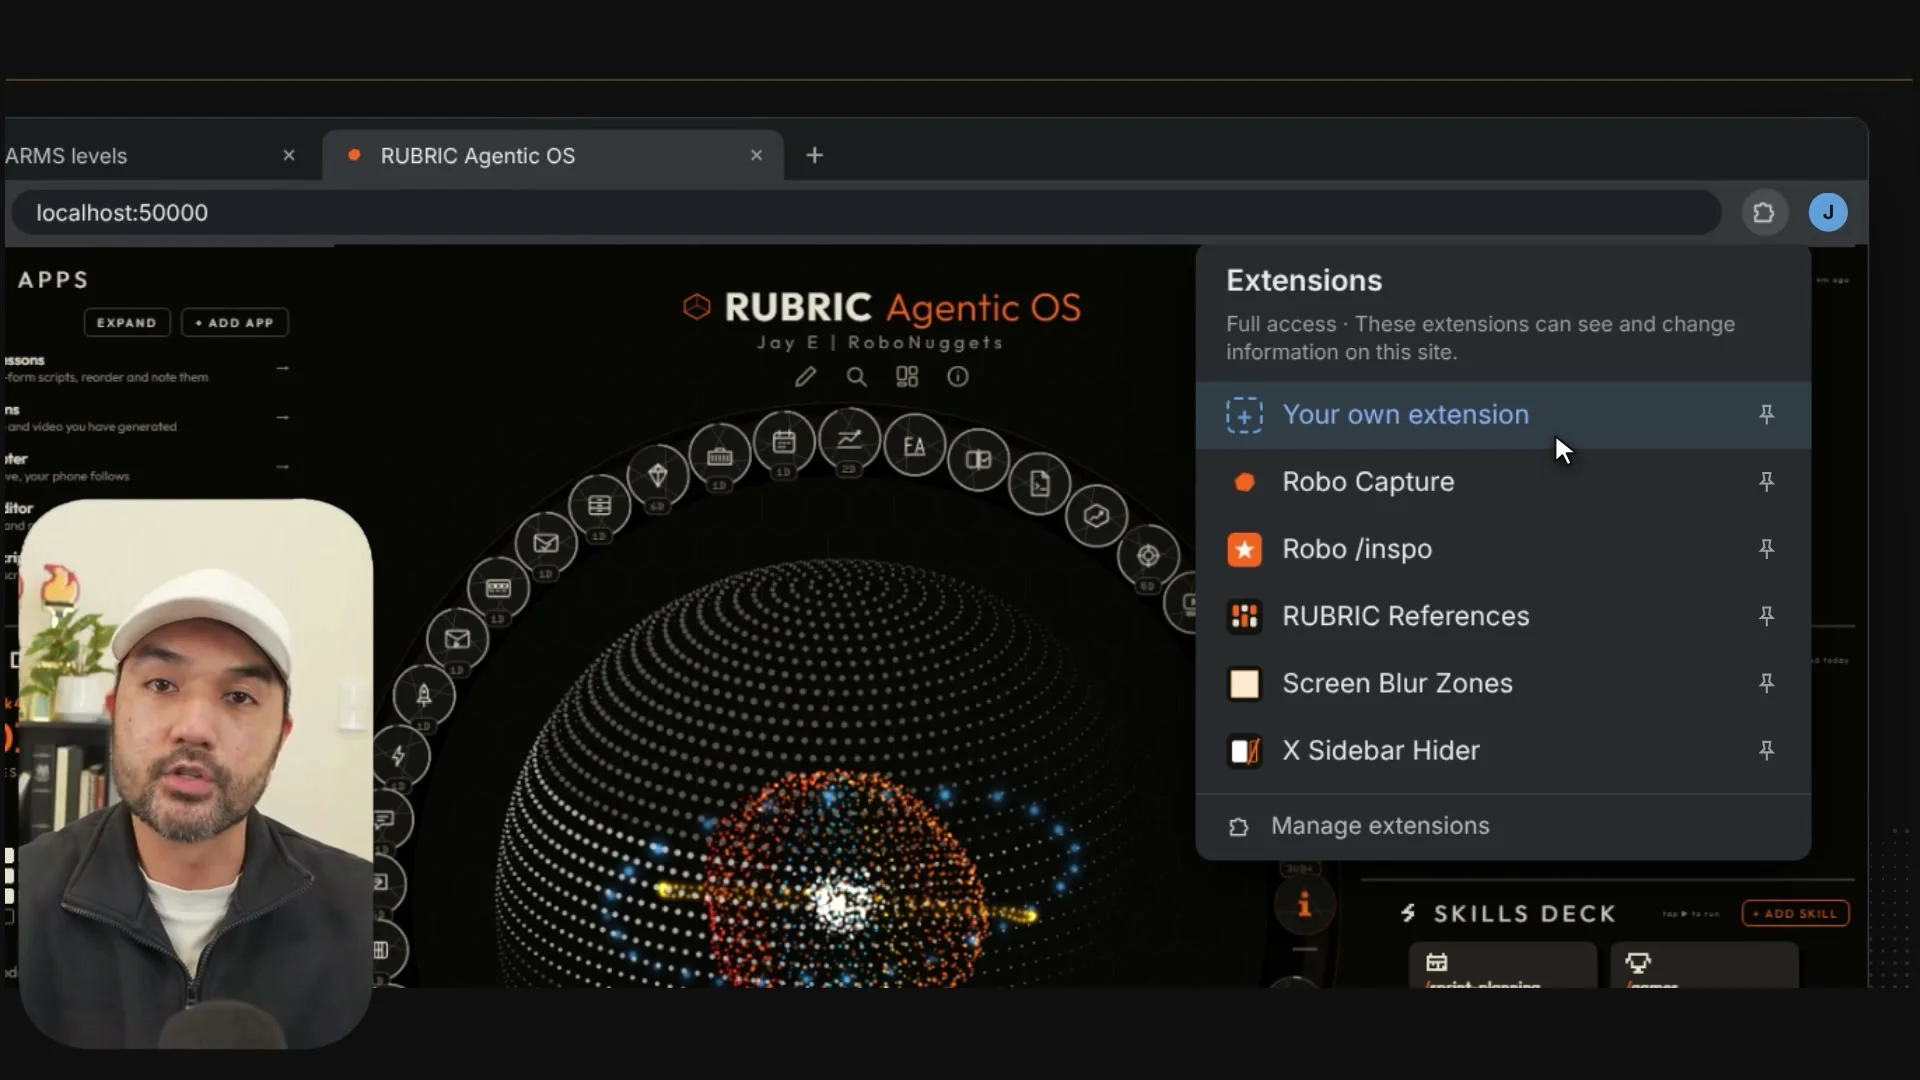Open the crosshair target app node
The image size is (1920, 1080).
click(1149, 556)
